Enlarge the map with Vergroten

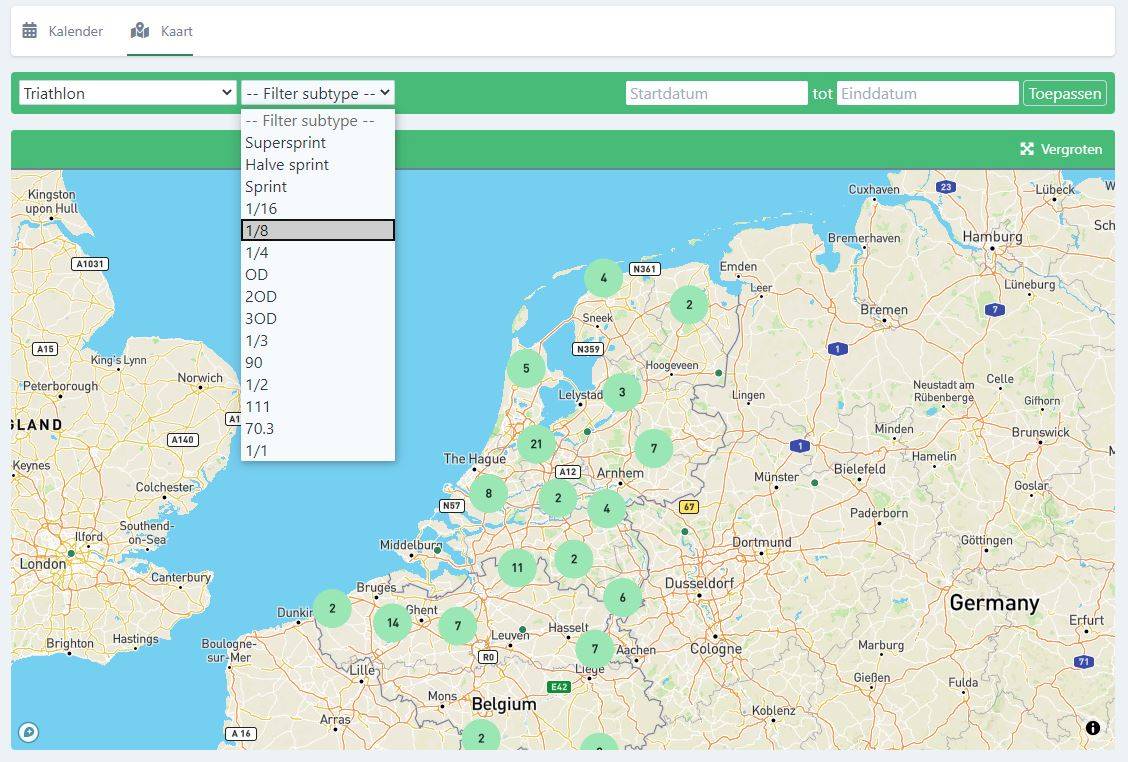(x=1061, y=149)
